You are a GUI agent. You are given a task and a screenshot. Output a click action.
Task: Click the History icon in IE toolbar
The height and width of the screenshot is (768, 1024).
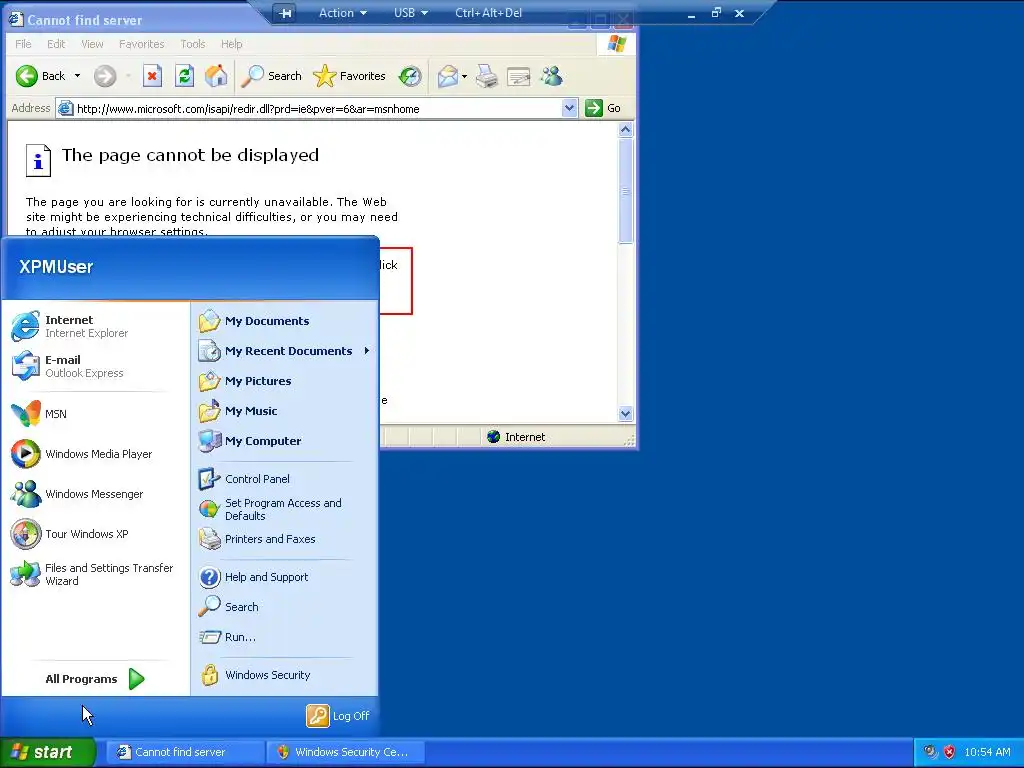410,76
